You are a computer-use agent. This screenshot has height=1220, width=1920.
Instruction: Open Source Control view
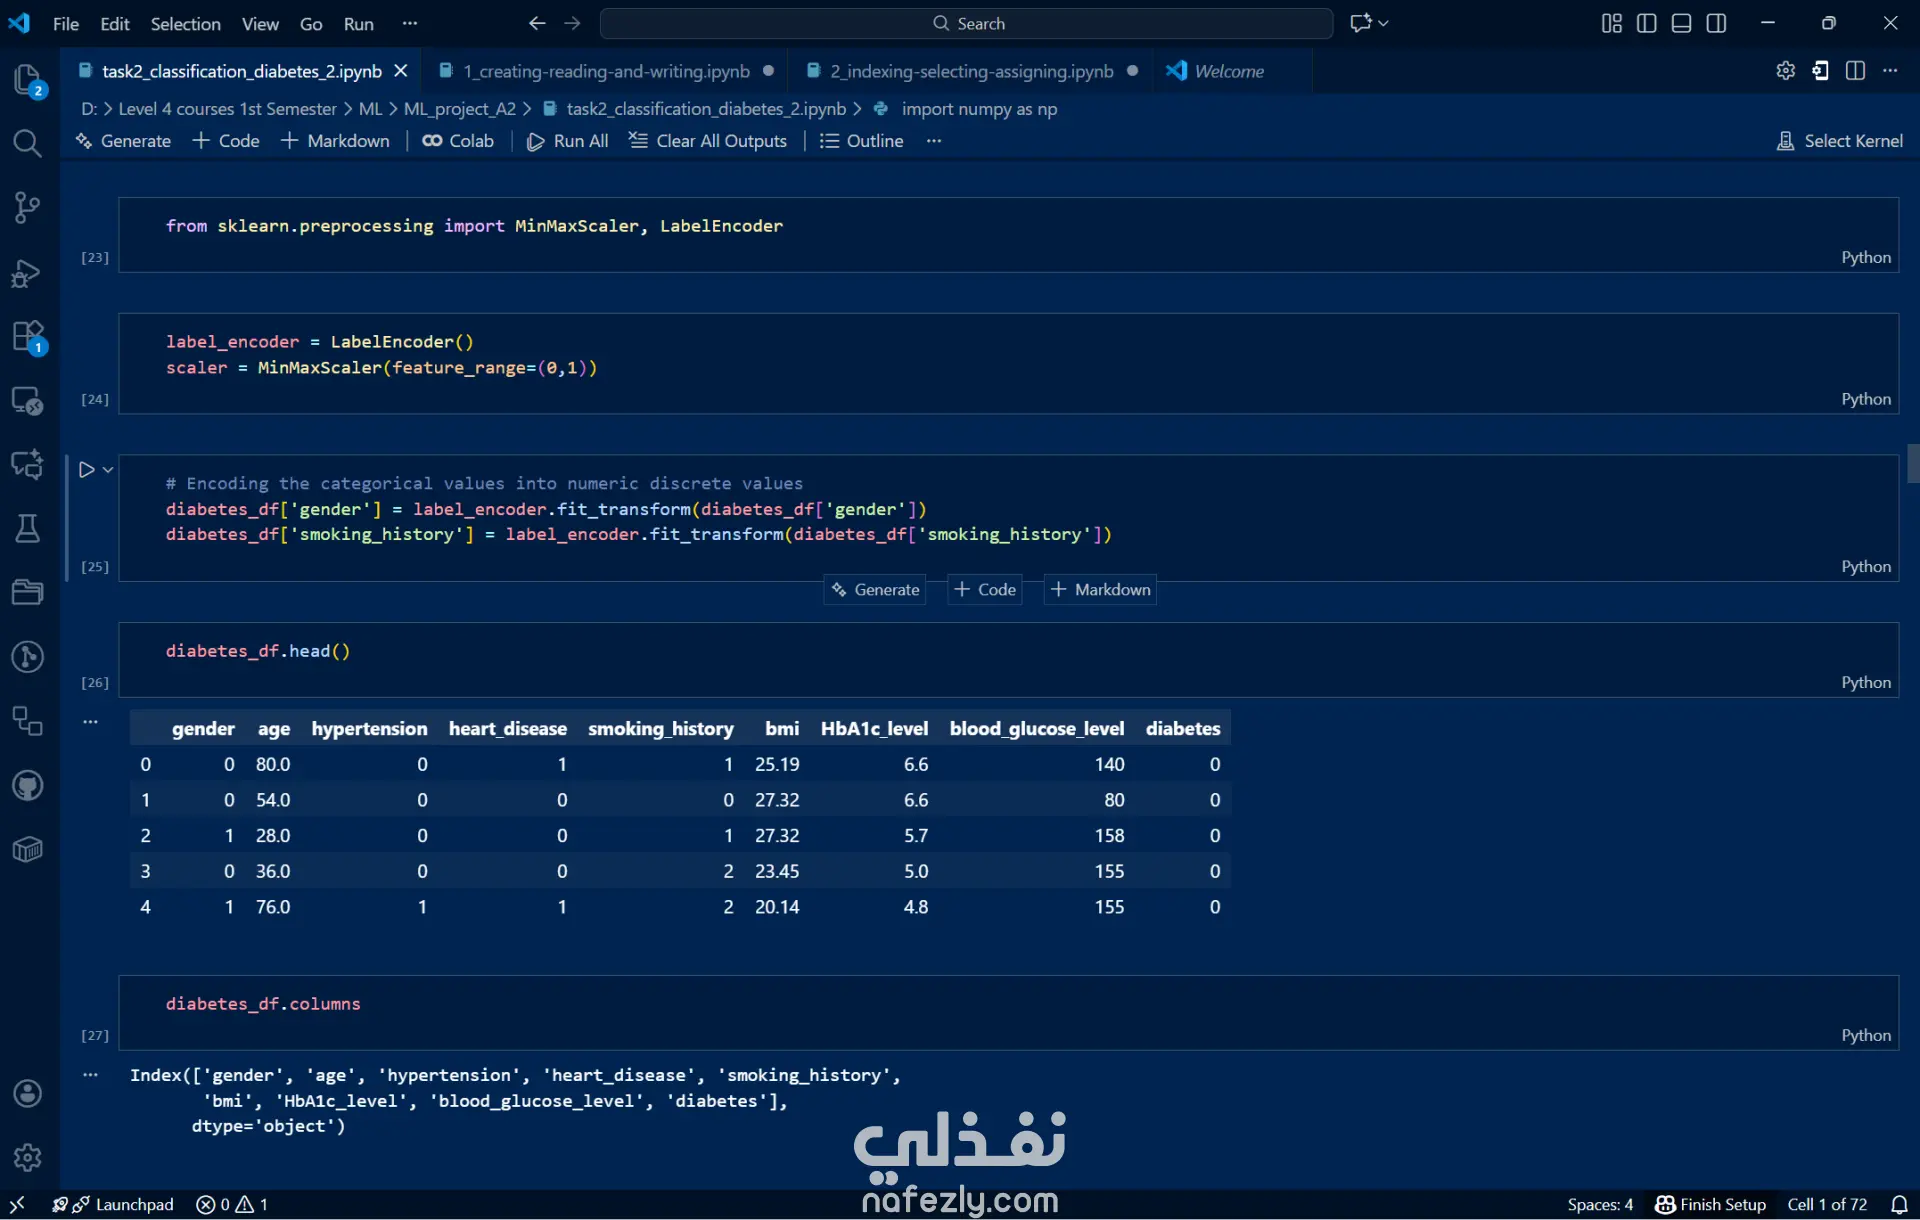(x=27, y=208)
